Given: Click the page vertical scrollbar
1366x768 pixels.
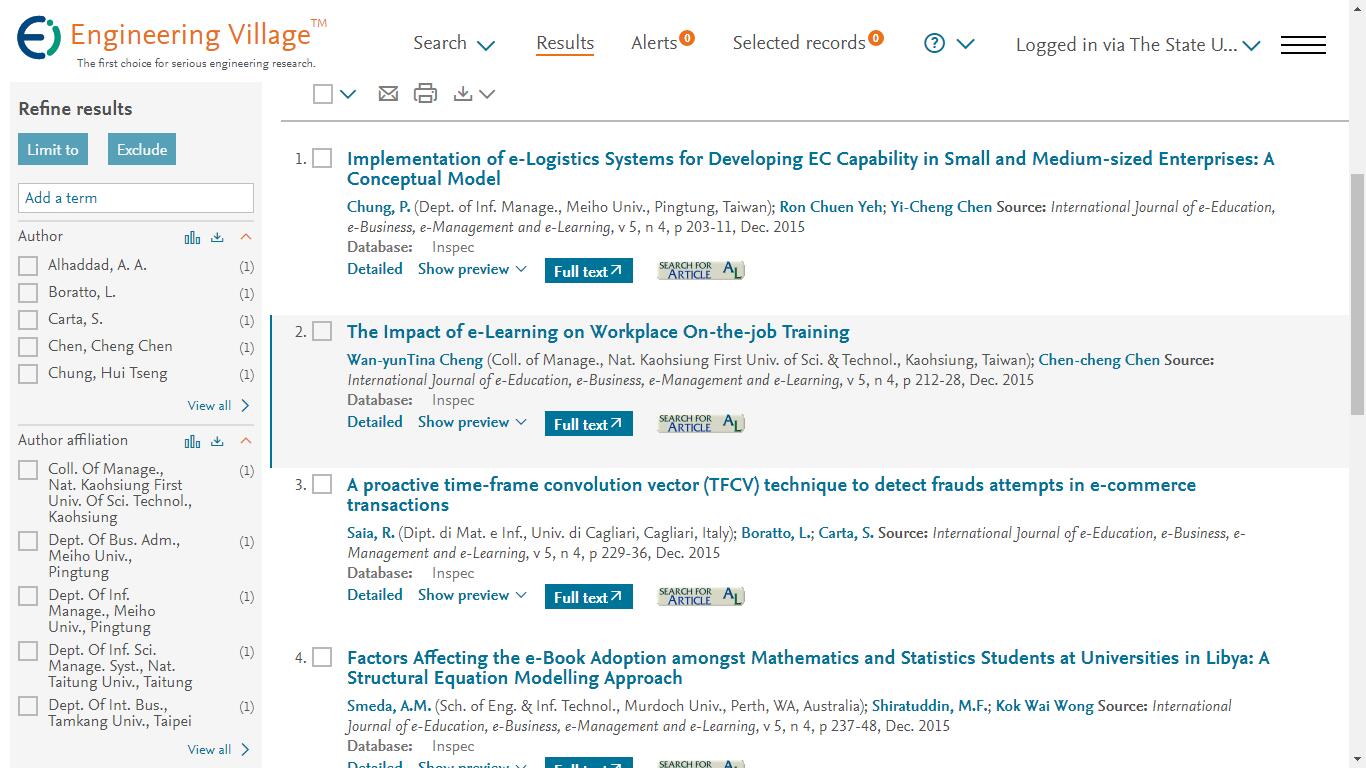Looking at the screenshot, I should (x=1357, y=295).
